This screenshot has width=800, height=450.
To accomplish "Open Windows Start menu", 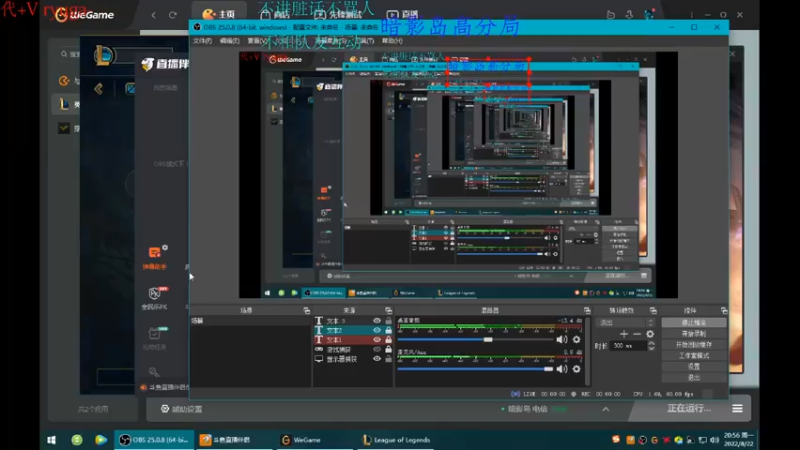I will point(52,440).
